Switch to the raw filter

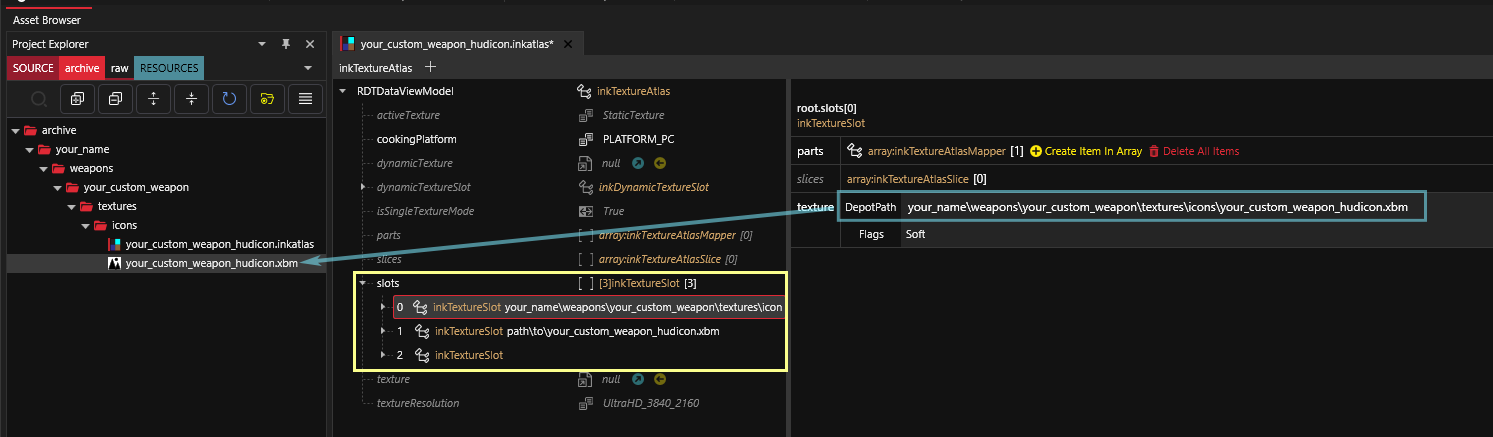(x=120, y=68)
